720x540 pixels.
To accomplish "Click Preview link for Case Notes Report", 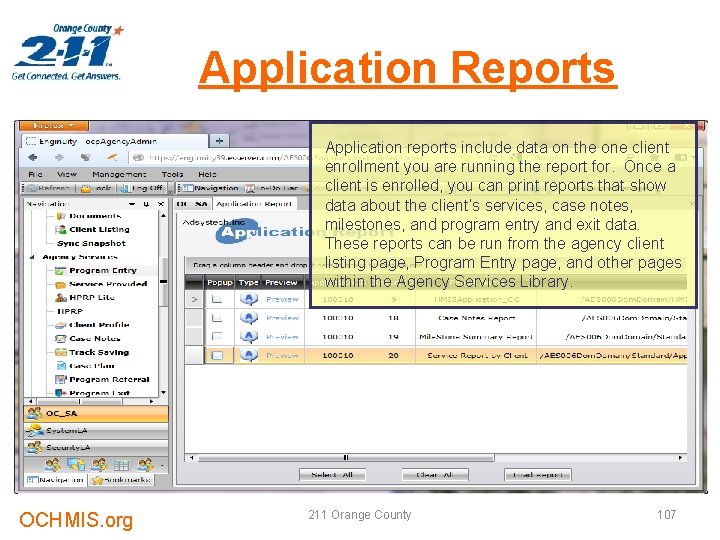I will [282, 318].
